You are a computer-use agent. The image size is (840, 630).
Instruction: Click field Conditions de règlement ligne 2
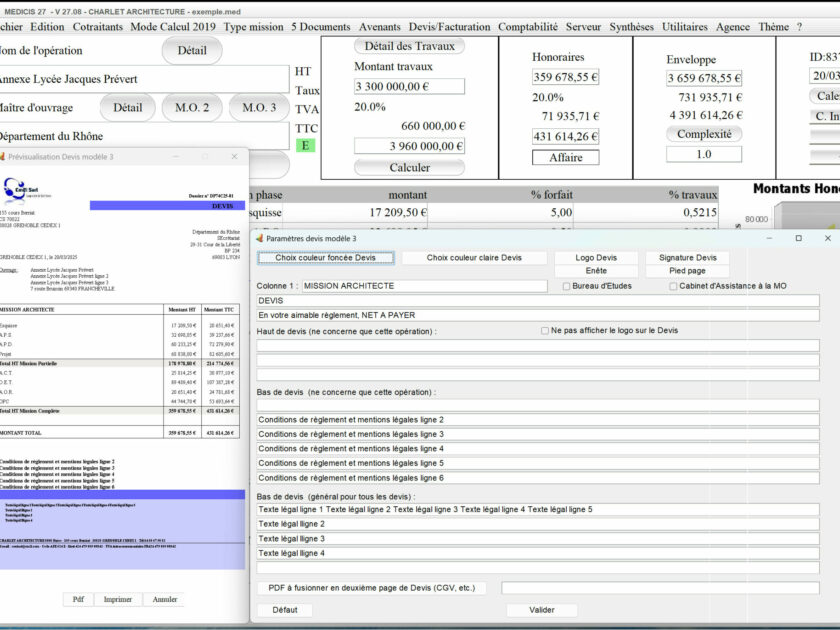tap(538, 419)
